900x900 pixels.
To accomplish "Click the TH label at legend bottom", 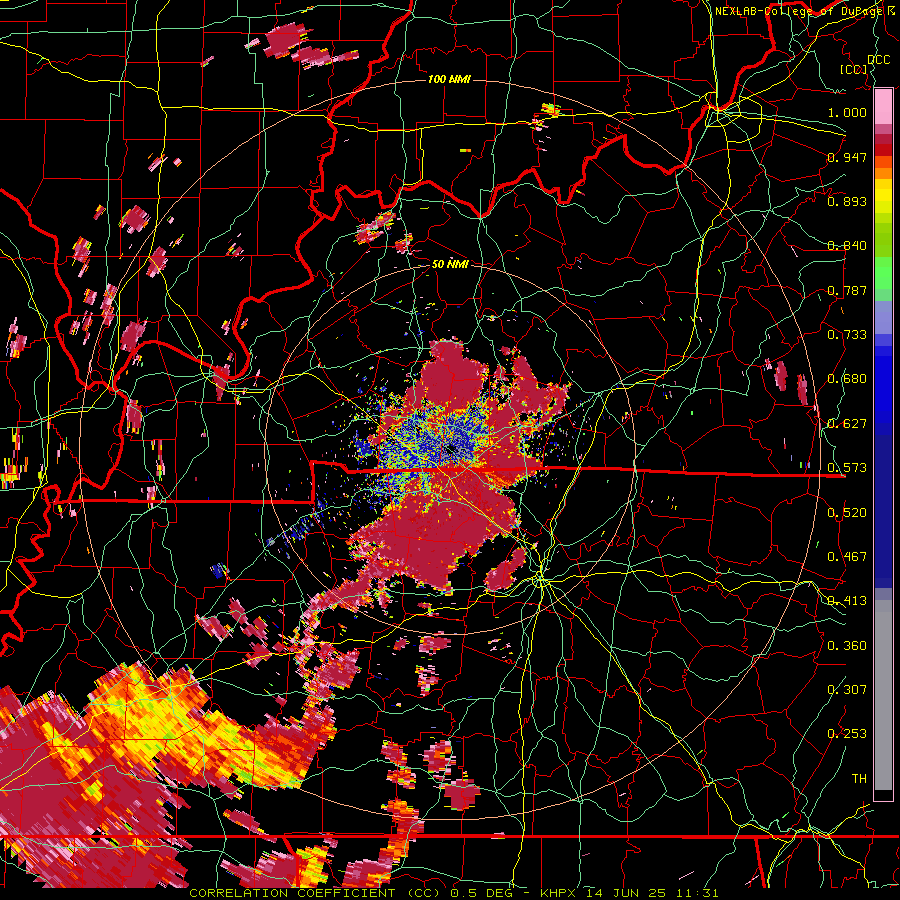I will (859, 779).
